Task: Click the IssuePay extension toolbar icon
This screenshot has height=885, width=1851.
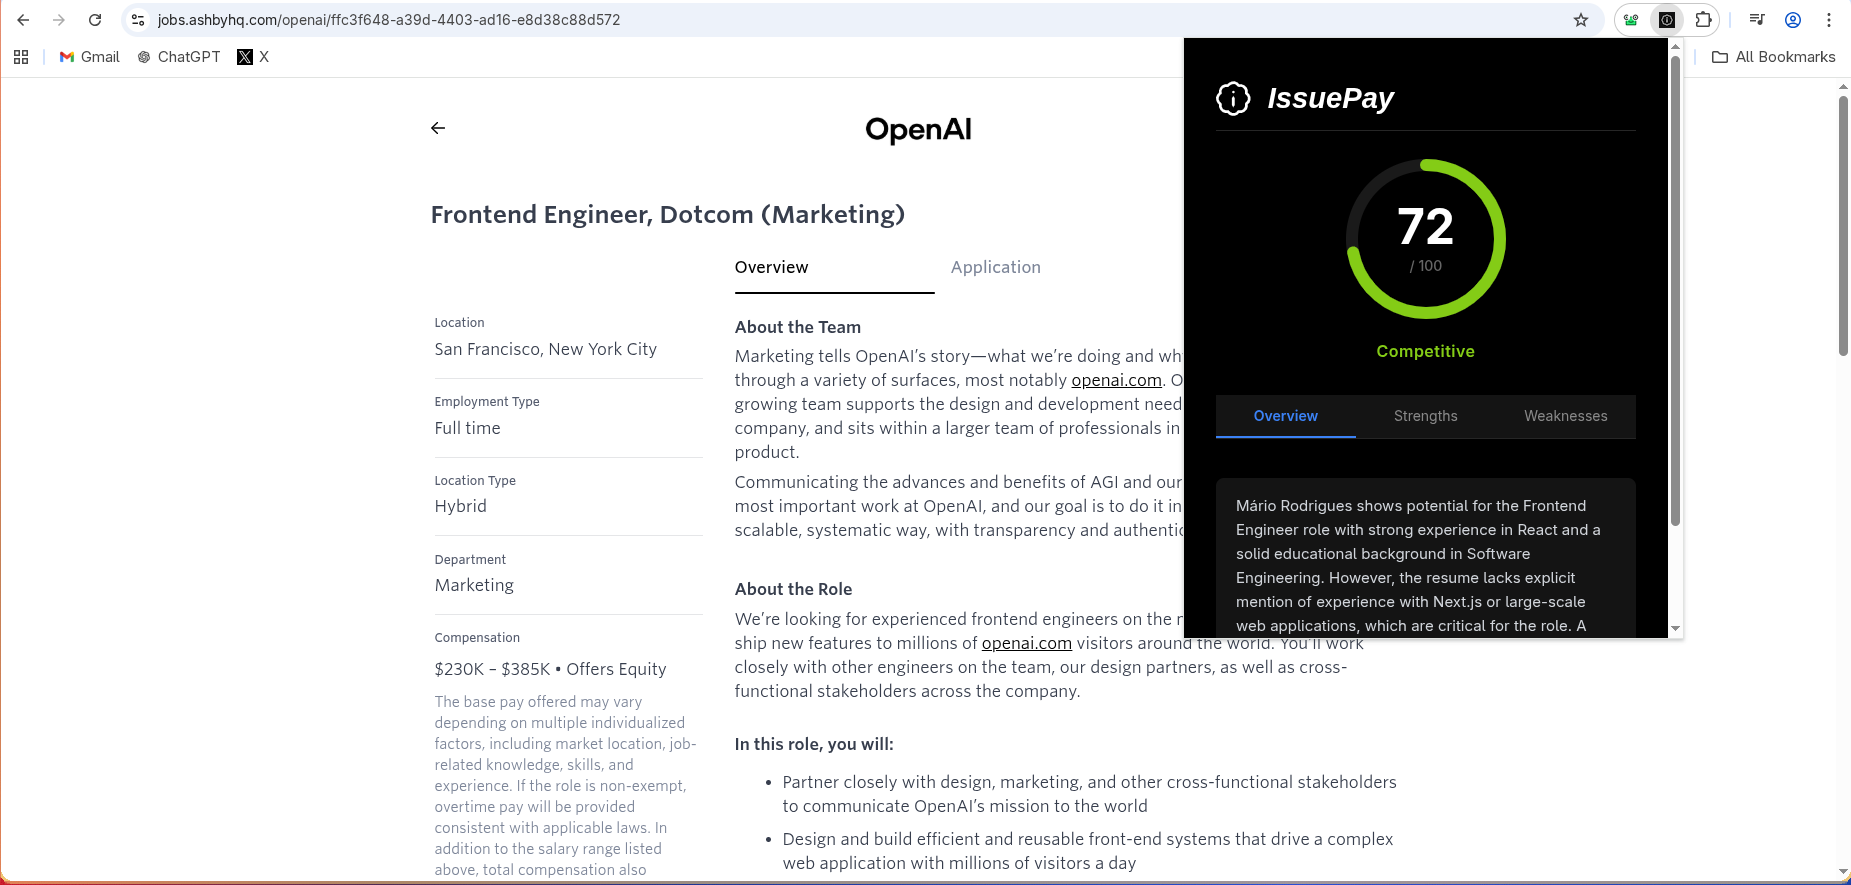Action: (1667, 20)
